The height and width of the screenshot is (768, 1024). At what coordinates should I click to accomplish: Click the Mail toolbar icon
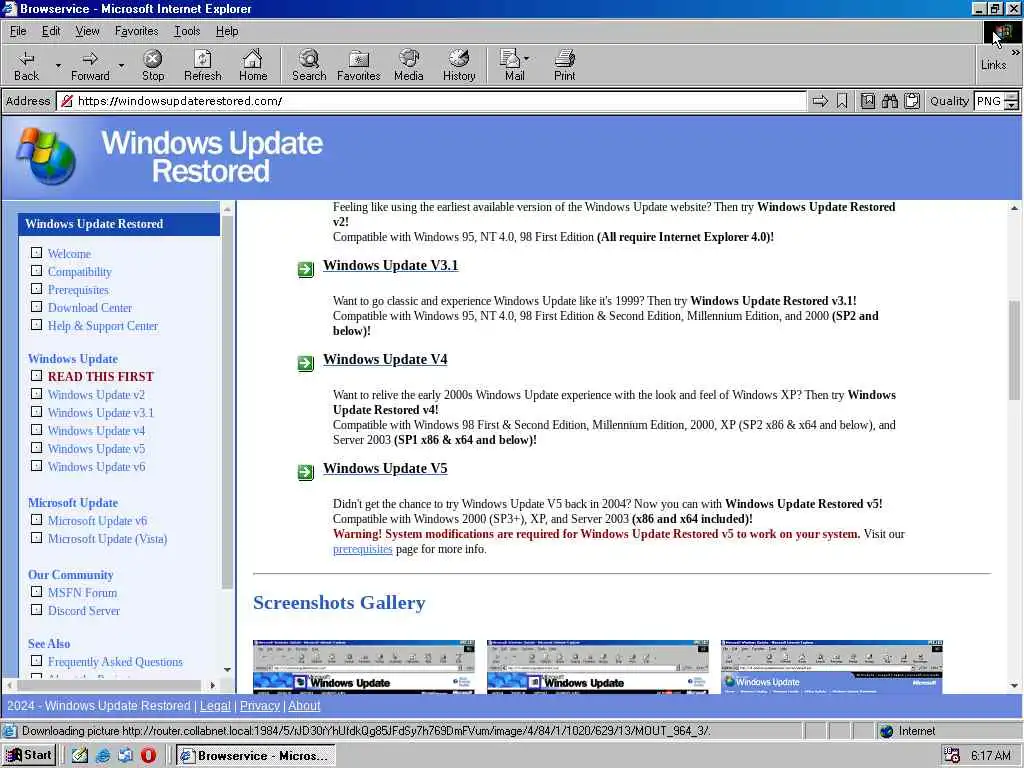(510, 65)
